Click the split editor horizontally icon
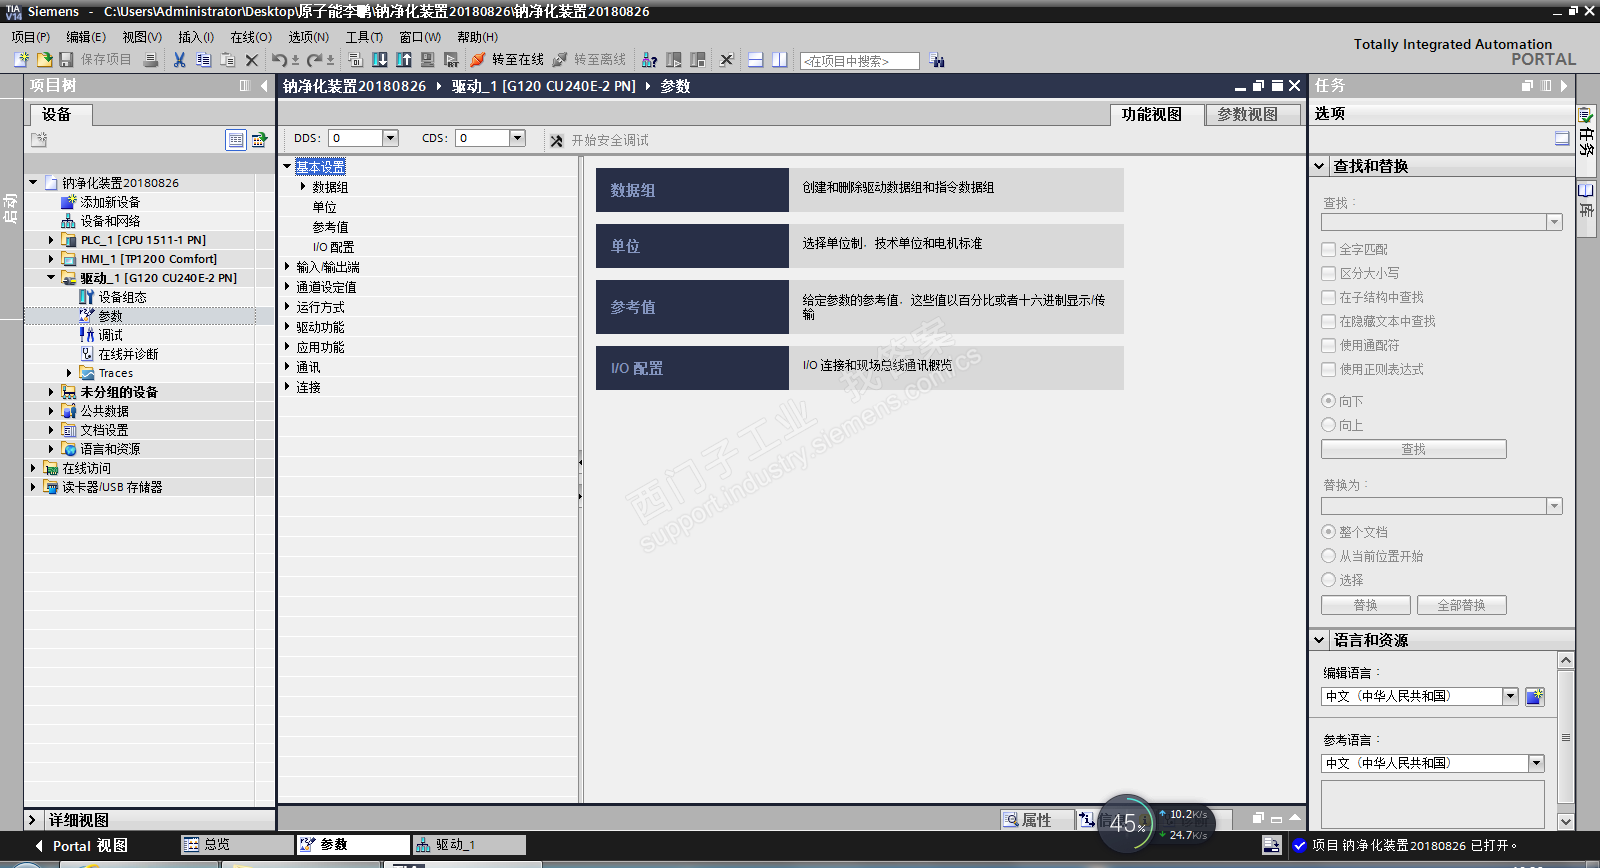This screenshot has height=868, width=1600. point(755,60)
